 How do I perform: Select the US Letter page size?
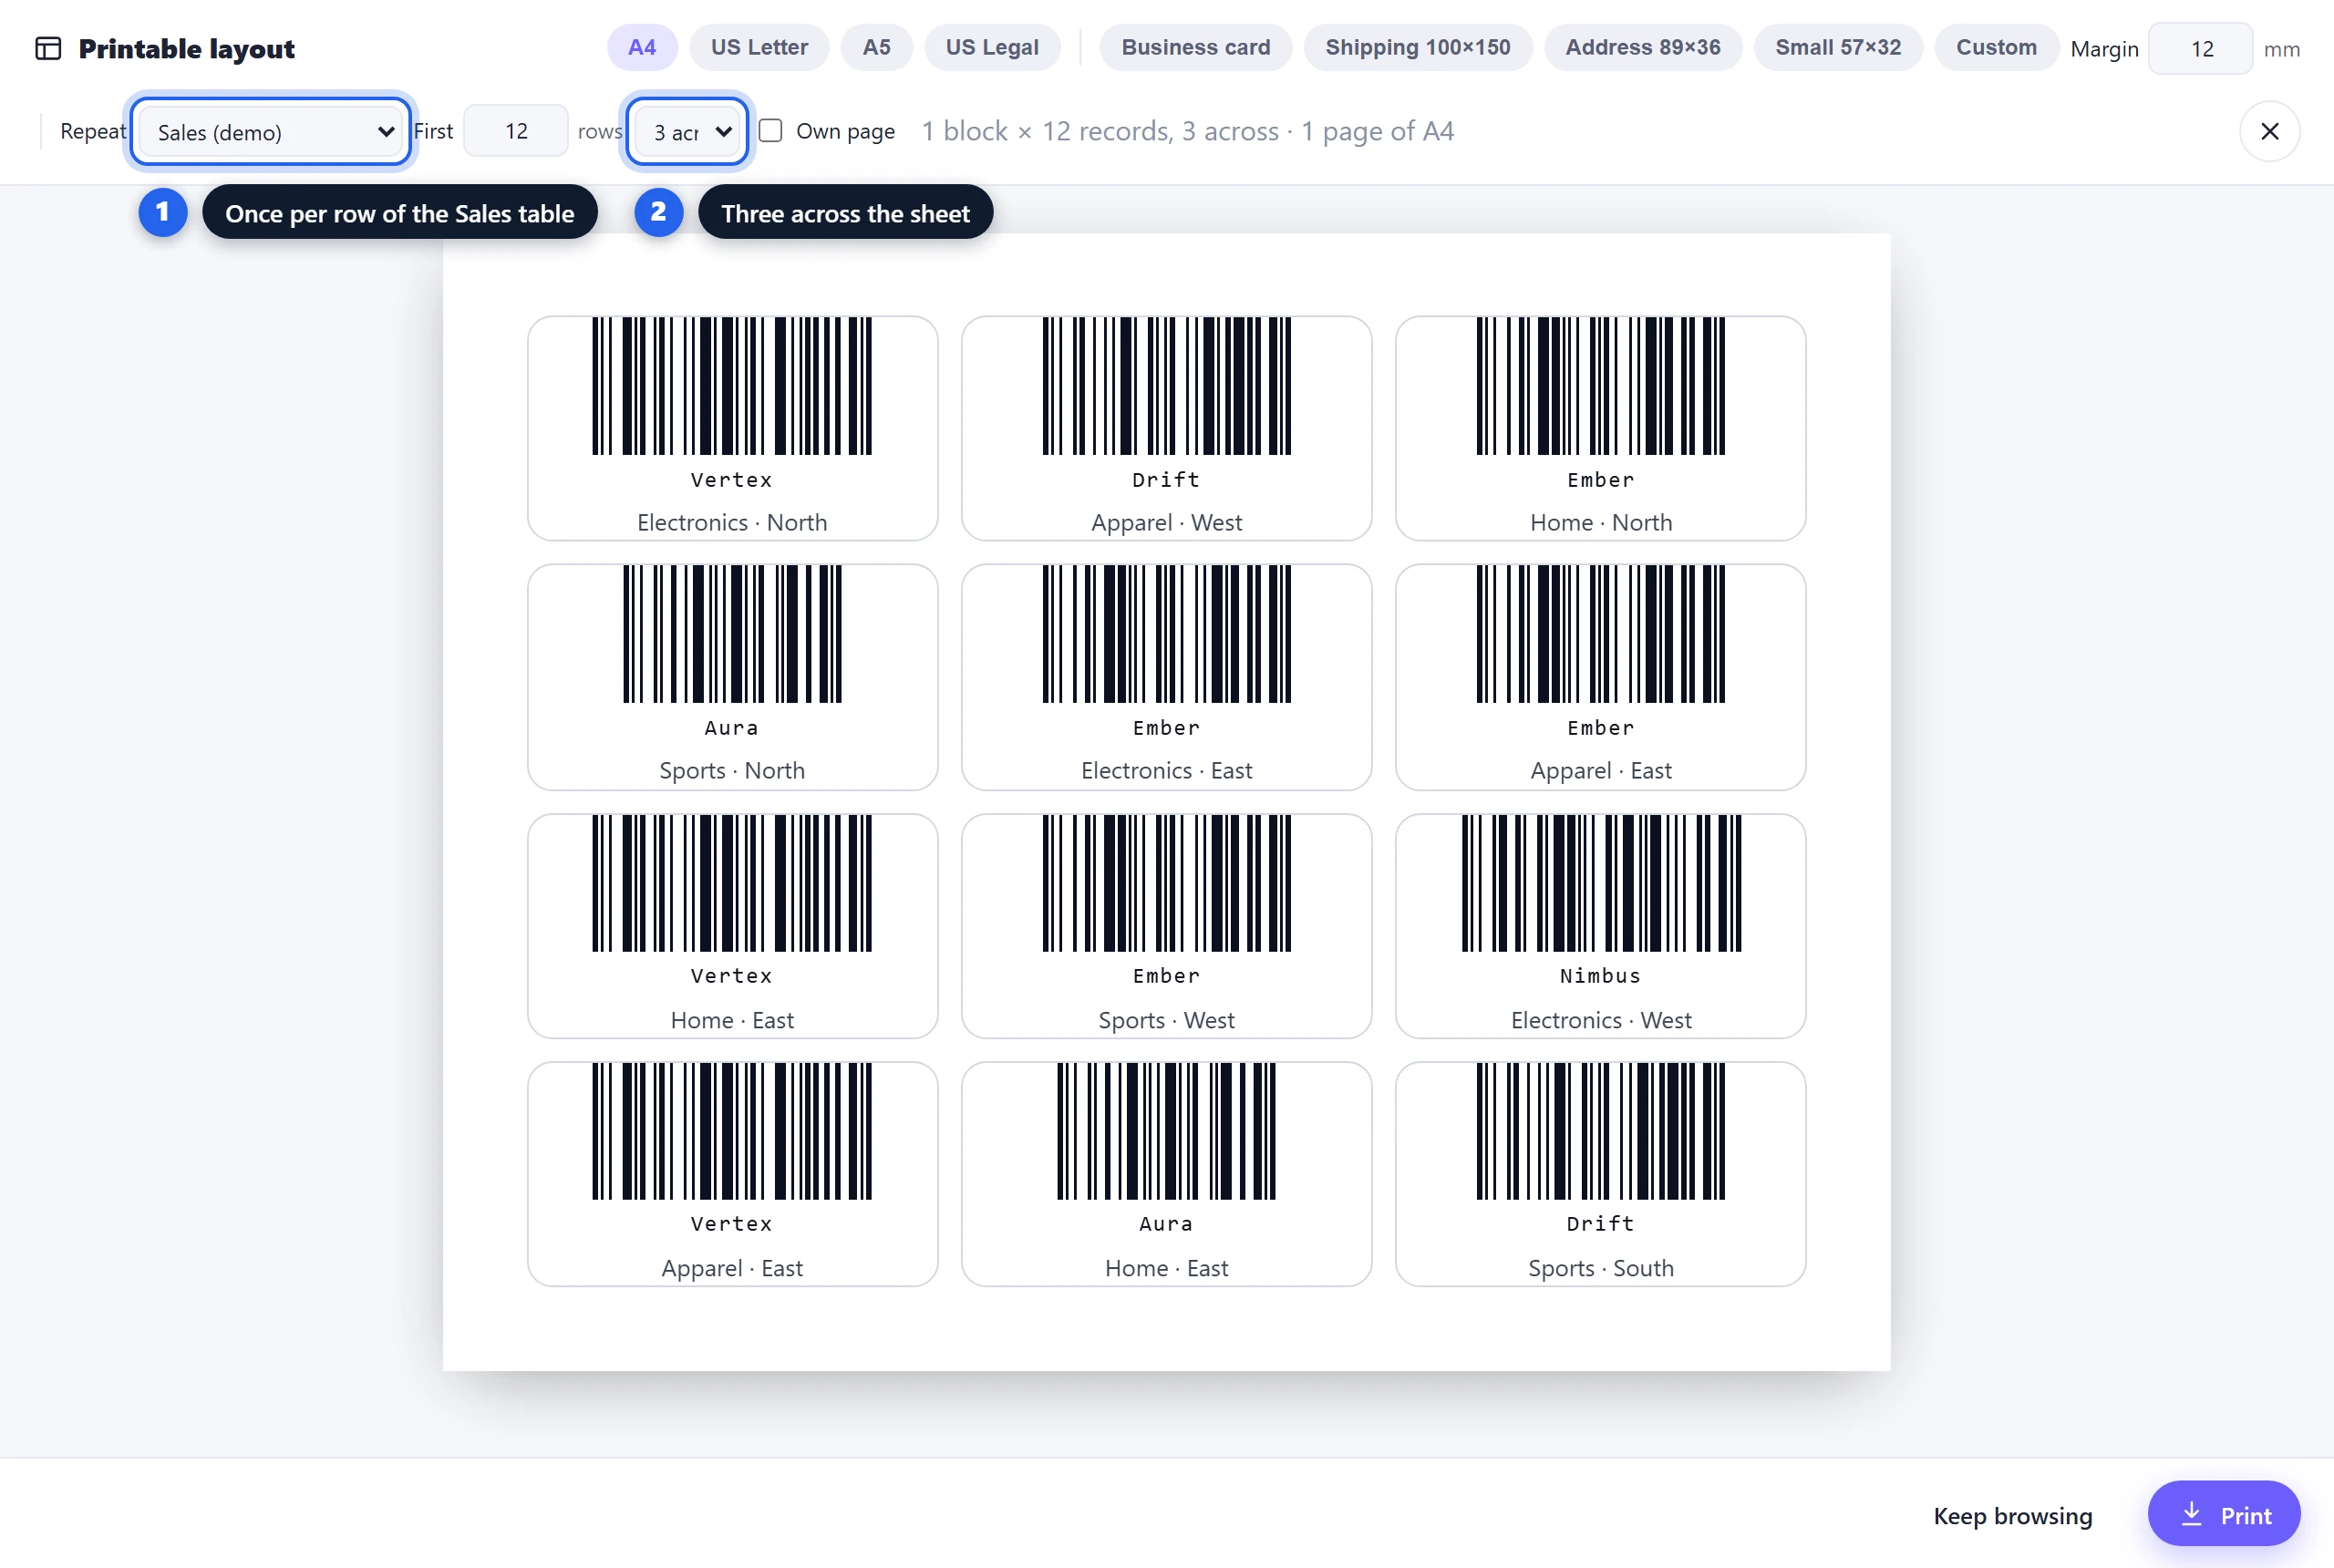point(759,47)
